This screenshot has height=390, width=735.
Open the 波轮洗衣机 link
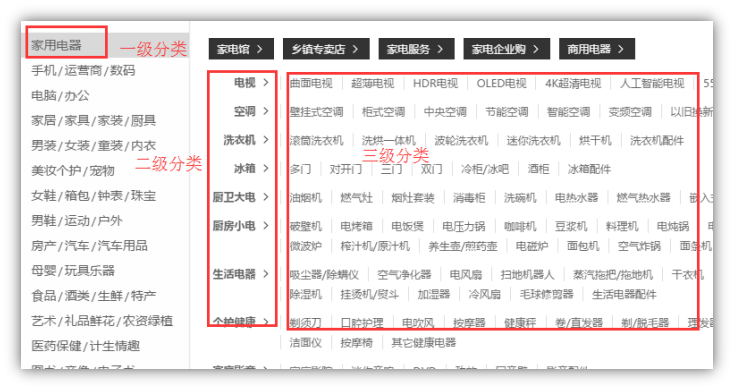[461, 141]
